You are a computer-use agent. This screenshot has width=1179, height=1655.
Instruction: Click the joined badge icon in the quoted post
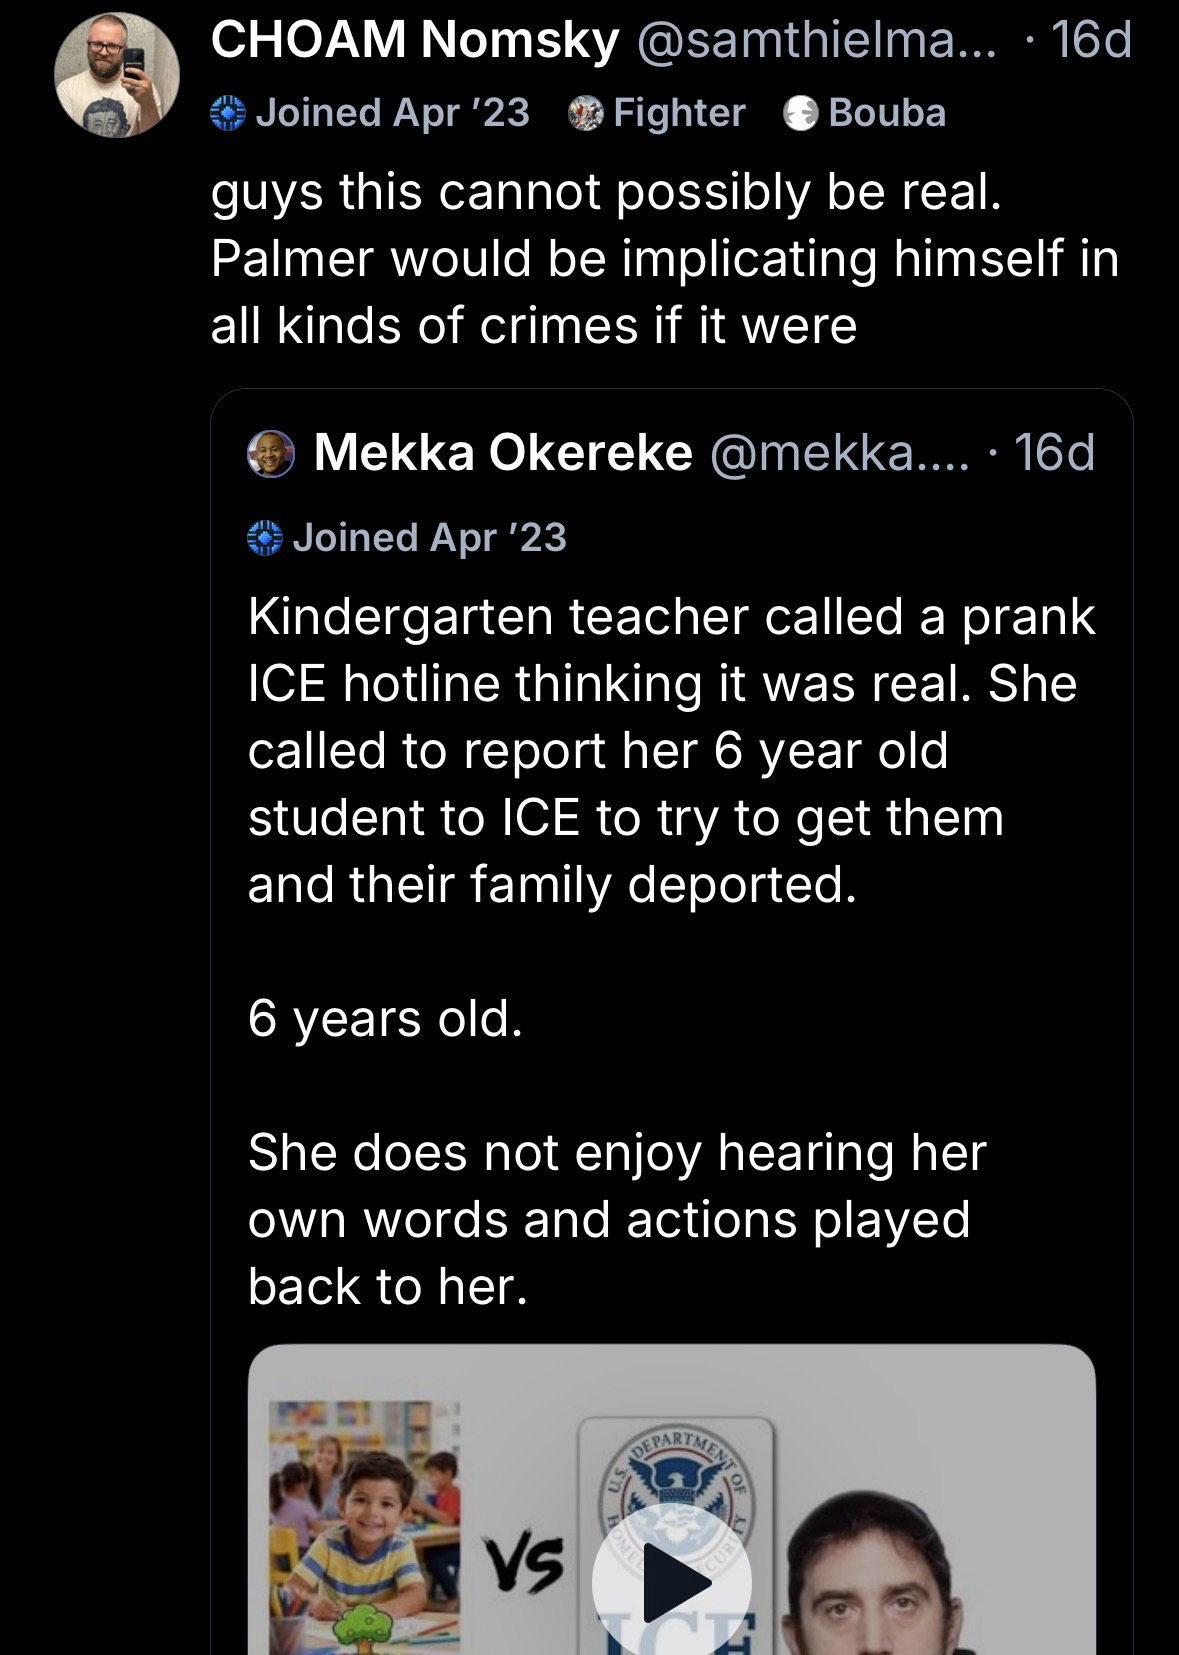(264, 538)
